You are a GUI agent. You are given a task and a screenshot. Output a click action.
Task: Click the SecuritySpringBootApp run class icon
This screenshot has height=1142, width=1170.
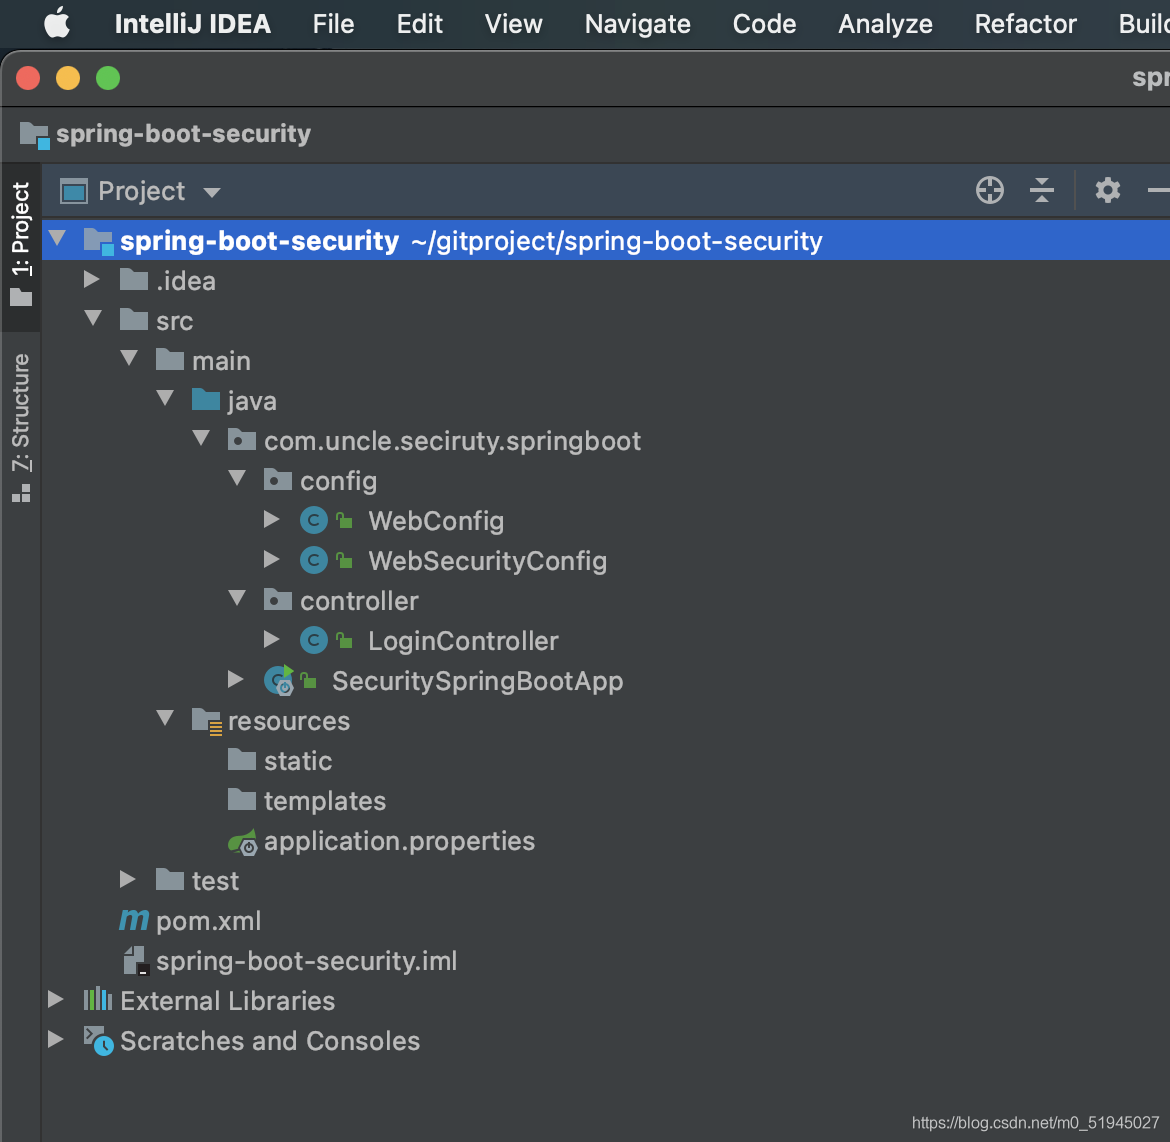click(x=279, y=681)
